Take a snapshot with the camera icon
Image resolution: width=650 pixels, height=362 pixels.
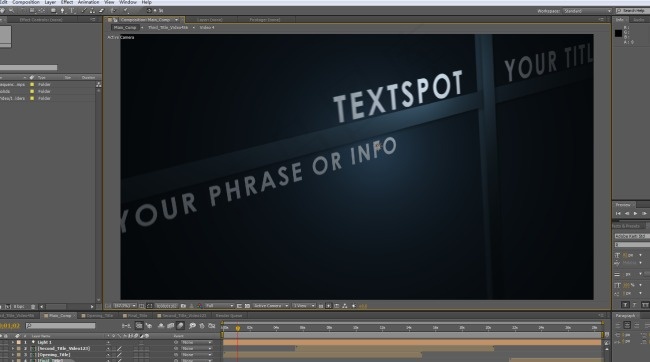(x=183, y=306)
